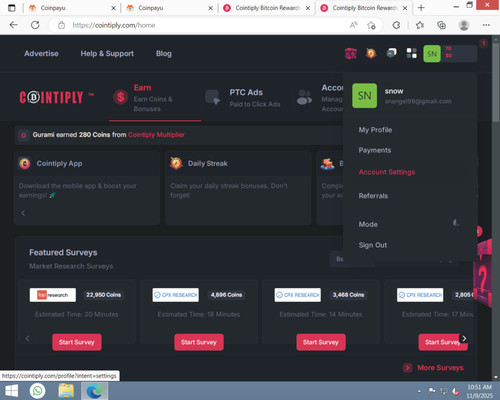500x400 pixels.
Task: Click the coin balance display in header
Action: [x=459, y=54]
